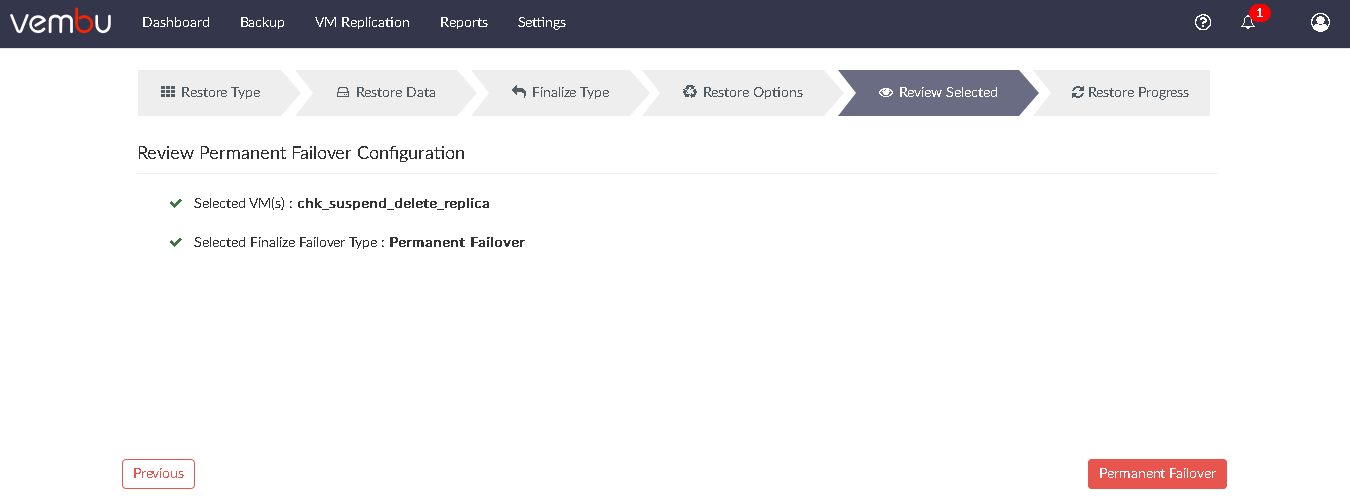1350x502 pixels.
Task: Select the Finalize Type step tab
Action: pyautogui.click(x=561, y=93)
